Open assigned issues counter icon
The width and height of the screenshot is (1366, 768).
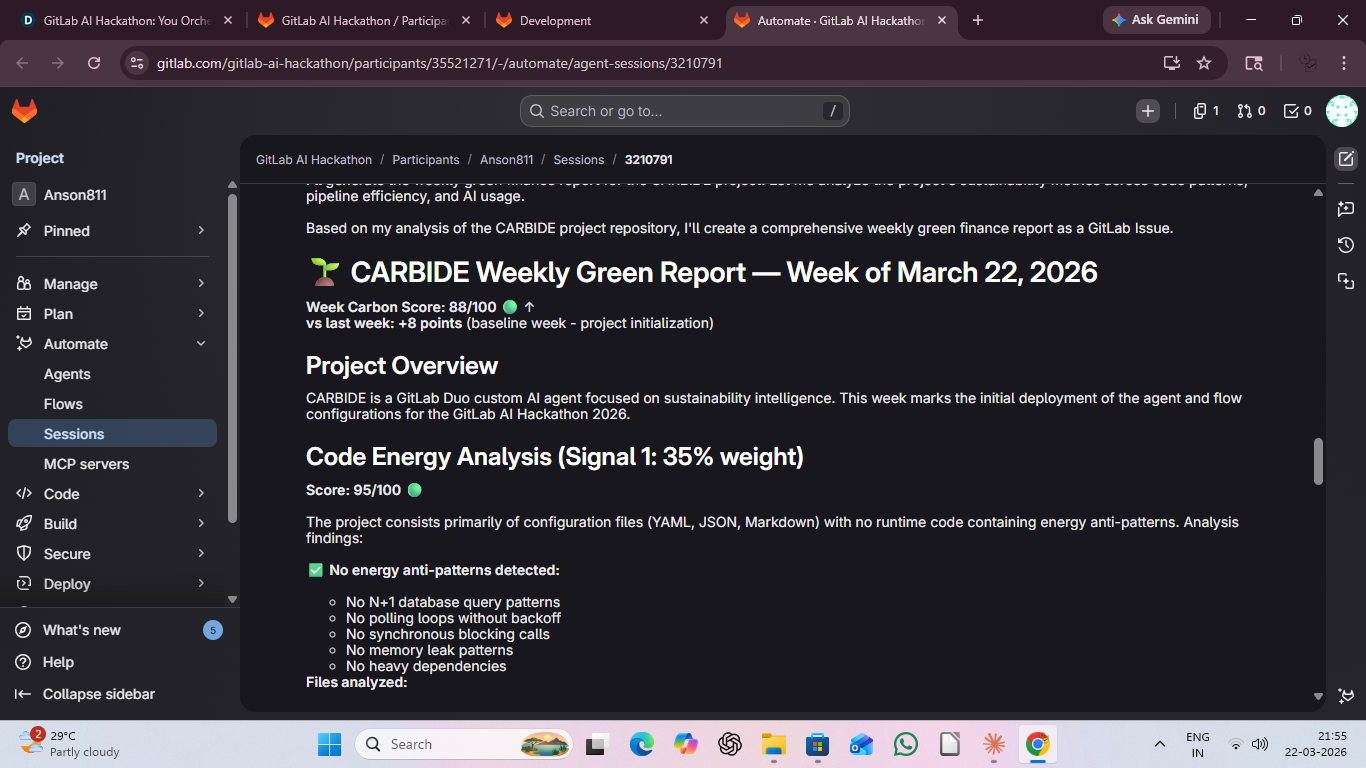click(1206, 111)
